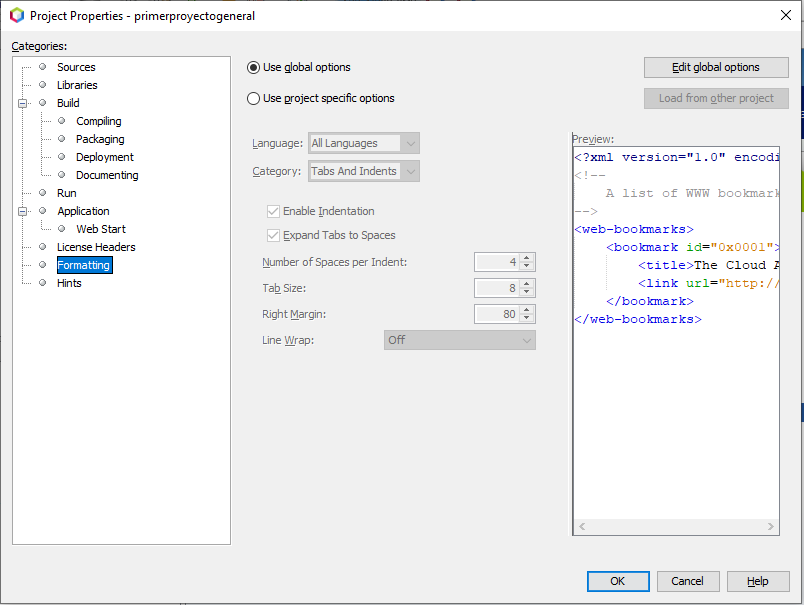Screen dimensions: 804x605
Task: Open the Category dropdown
Action: [x=364, y=172]
